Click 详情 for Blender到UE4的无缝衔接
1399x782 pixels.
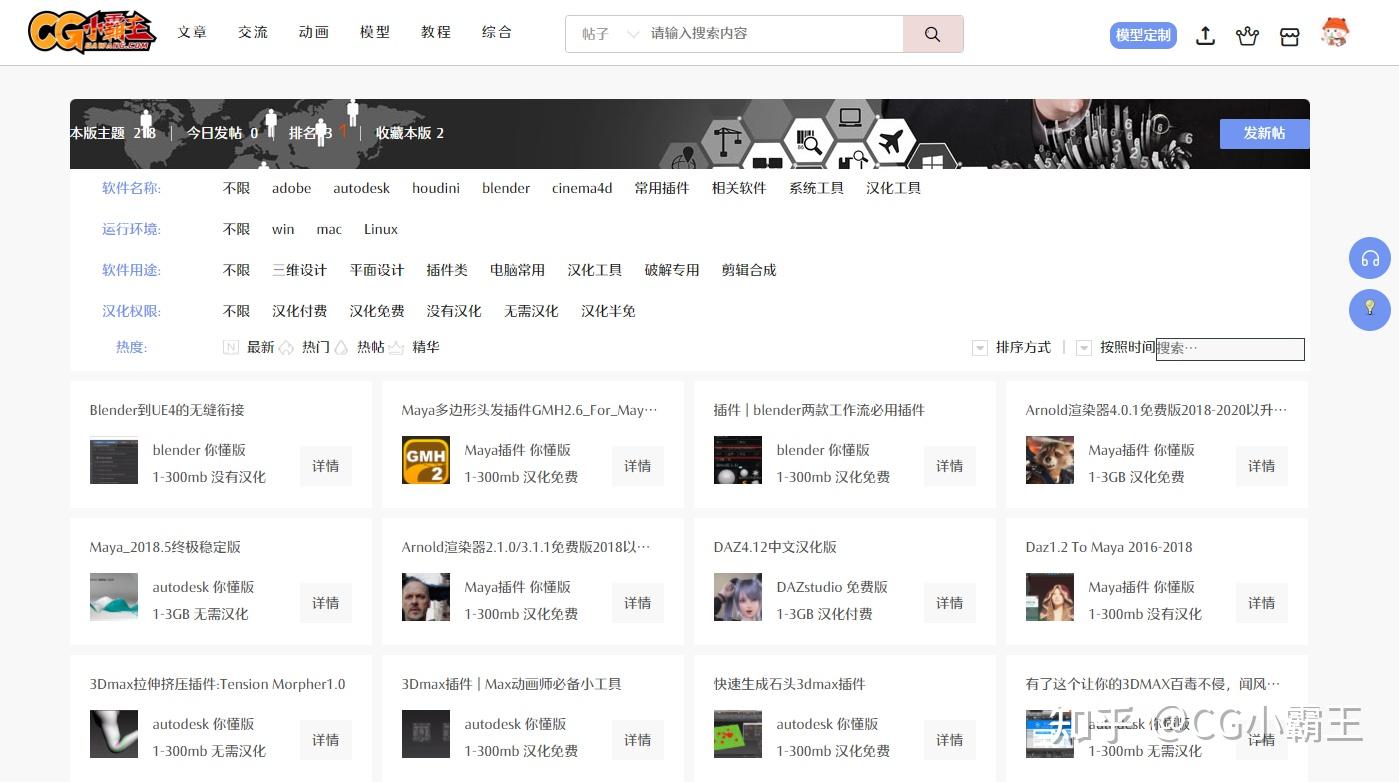[x=326, y=466]
